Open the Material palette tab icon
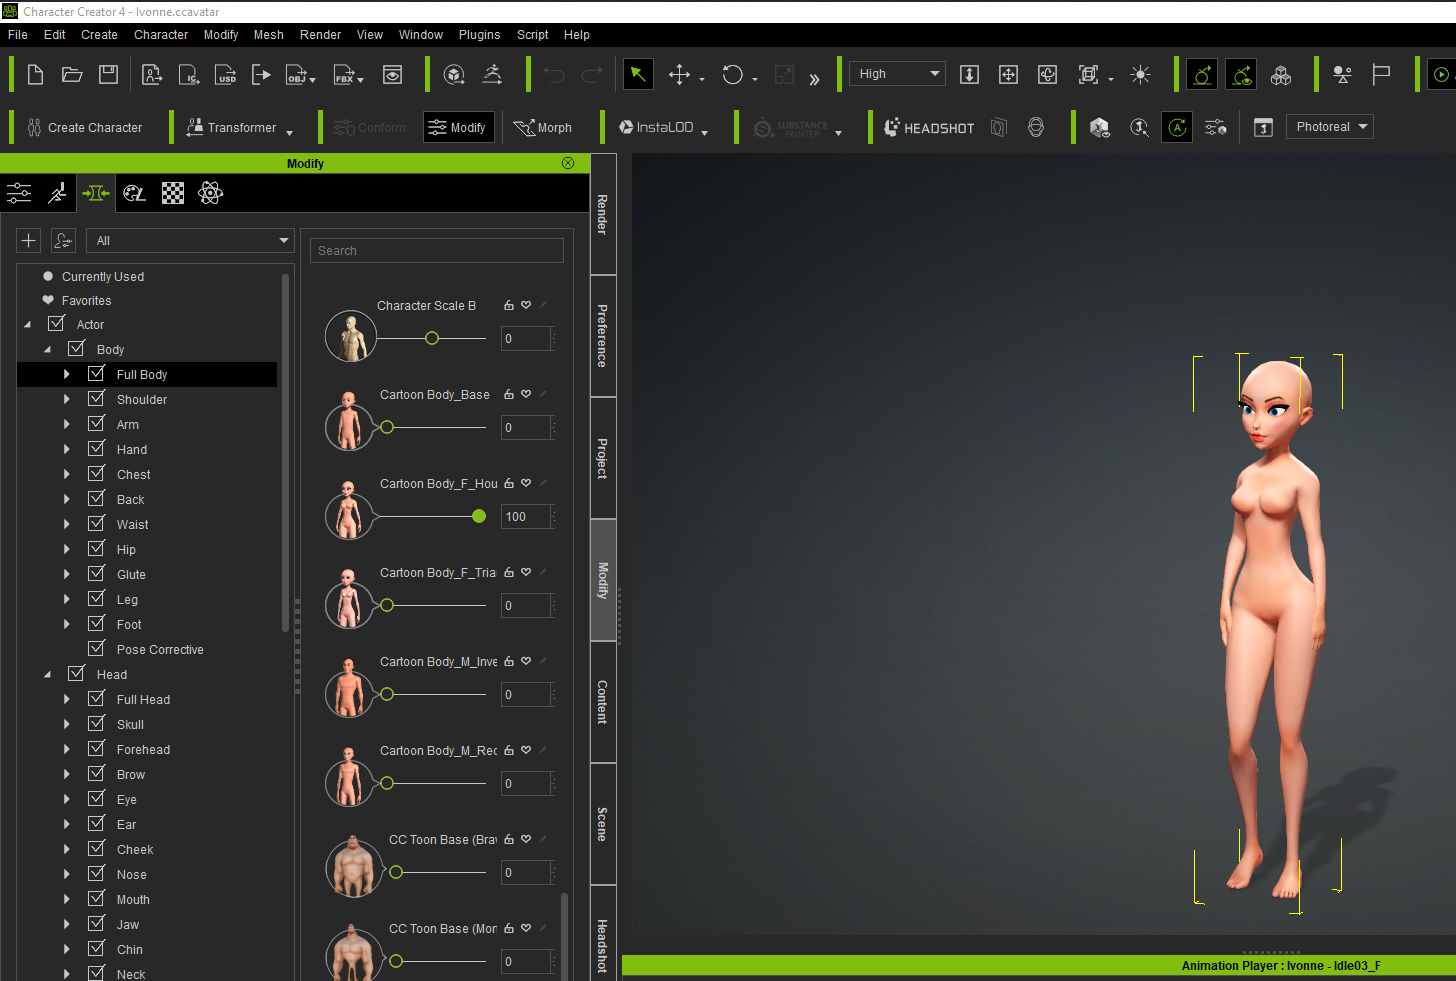Screen dimensions: 1456x981 [x=134, y=193]
